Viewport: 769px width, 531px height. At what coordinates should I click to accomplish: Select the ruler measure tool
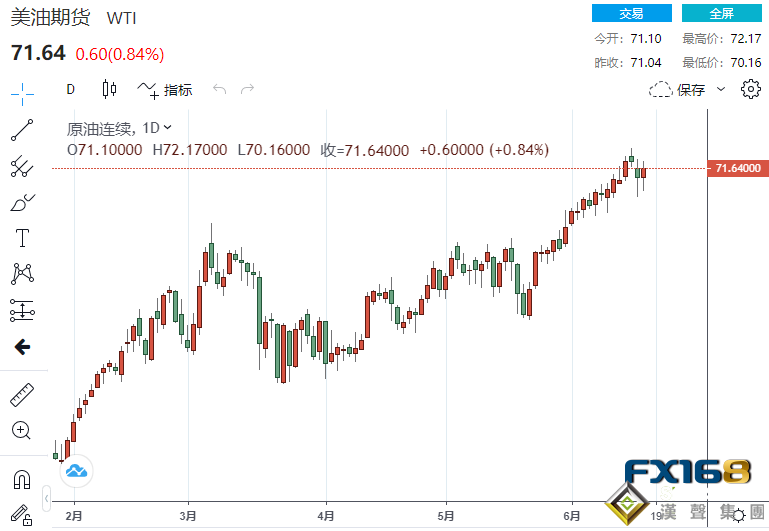point(22,394)
